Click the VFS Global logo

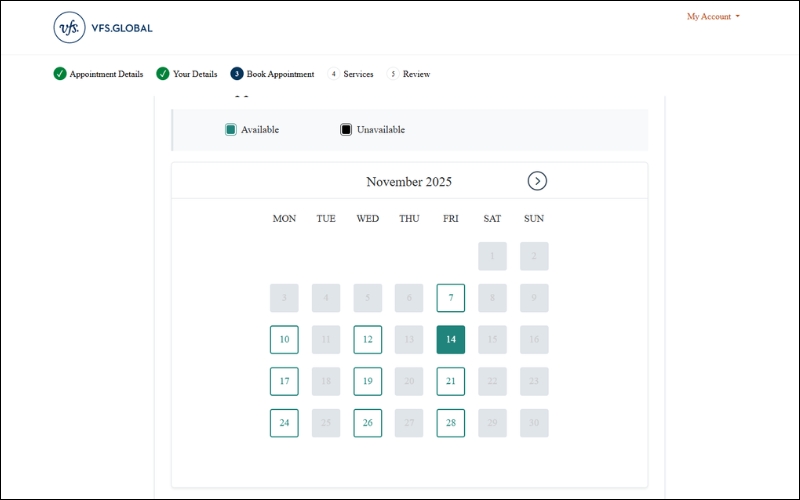point(103,28)
